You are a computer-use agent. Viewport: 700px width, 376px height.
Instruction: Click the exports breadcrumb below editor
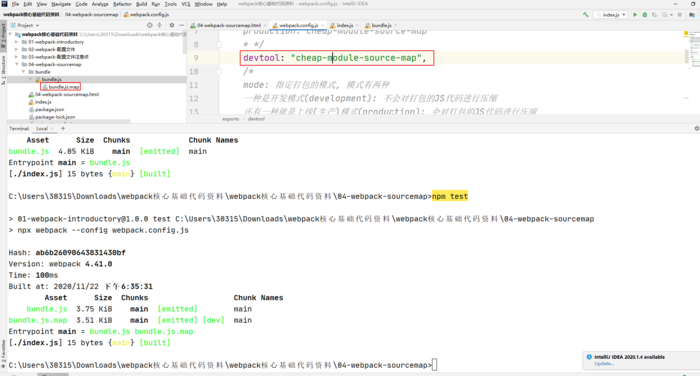(x=231, y=119)
